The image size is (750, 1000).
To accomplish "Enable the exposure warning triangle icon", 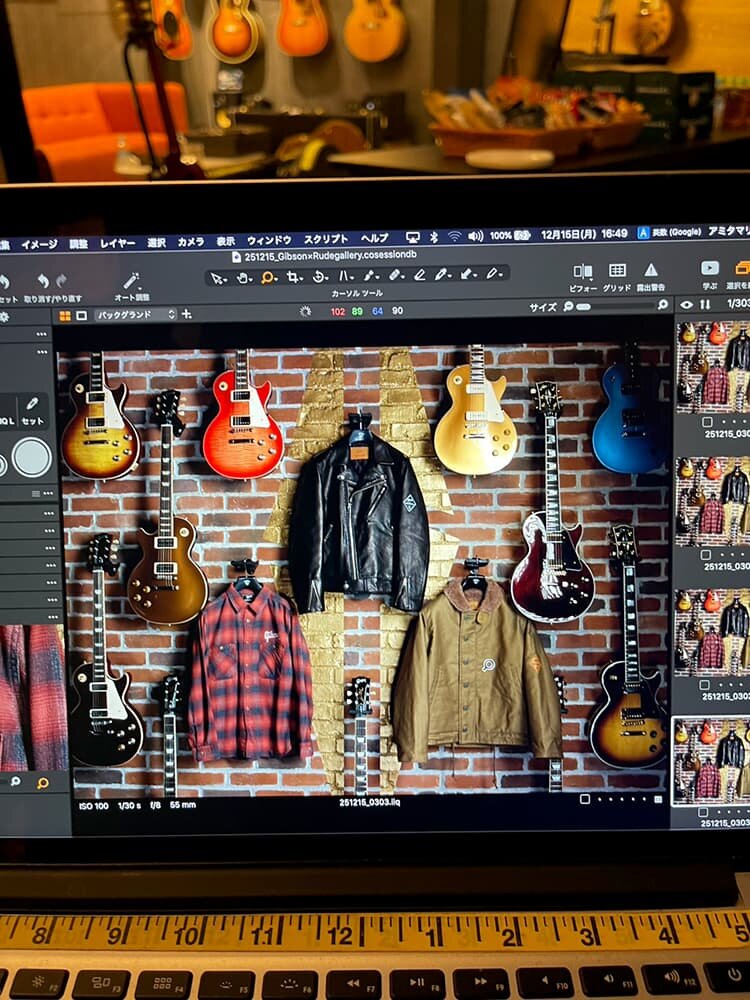I will click(x=651, y=271).
